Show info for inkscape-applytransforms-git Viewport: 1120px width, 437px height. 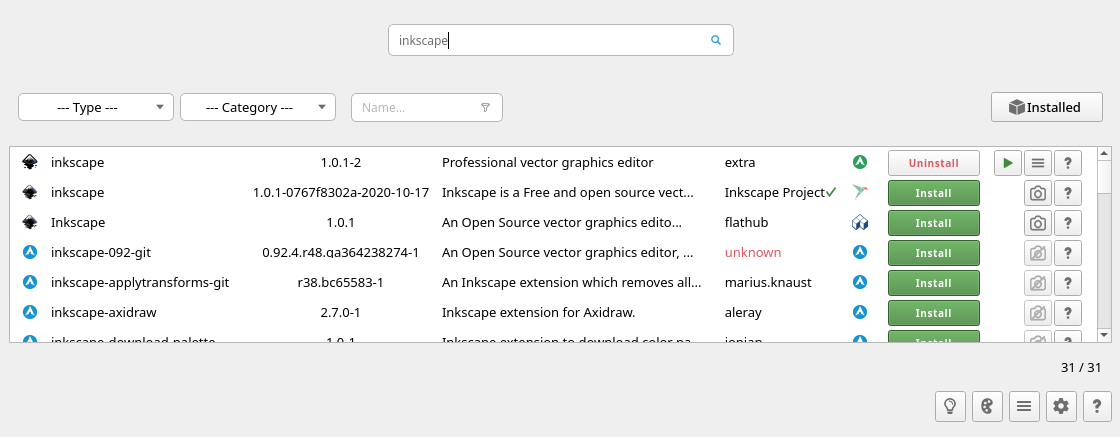(1067, 283)
